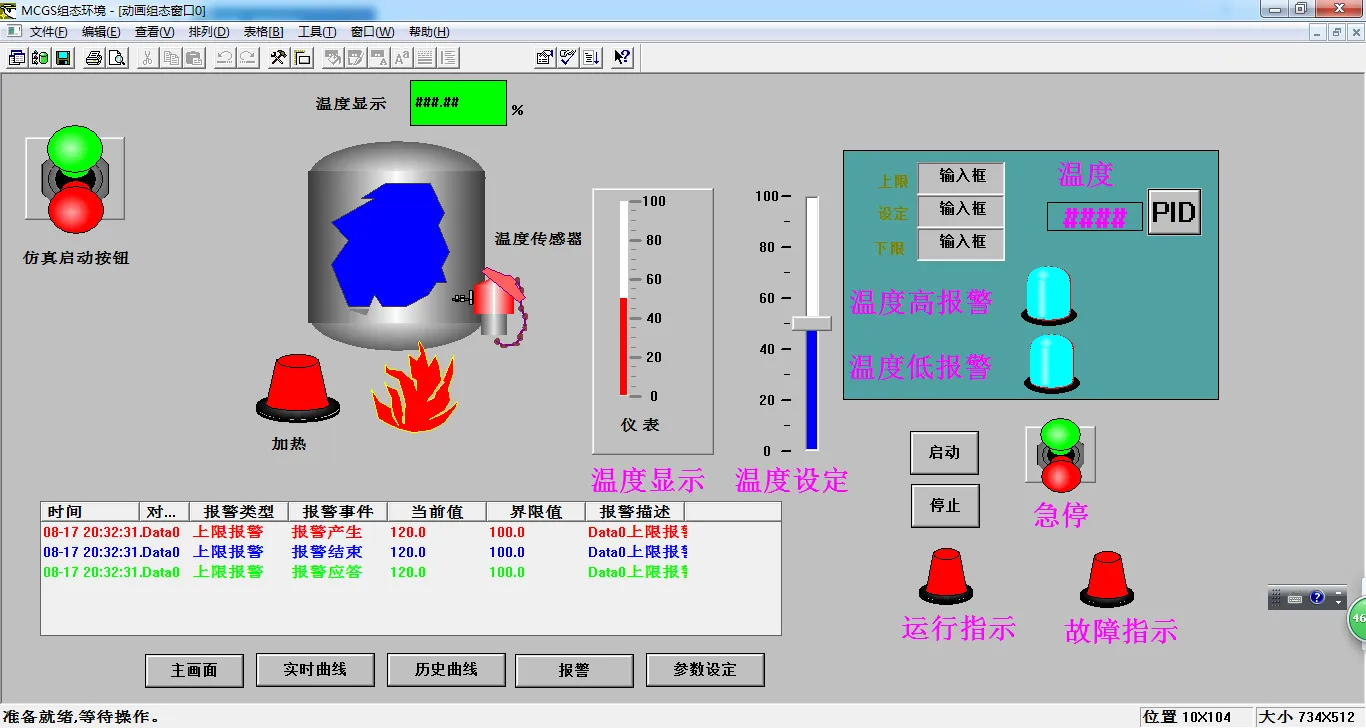Click the Copy toolbar icon
The height and width of the screenshot is (728, 1366).
click(x=171, y=57)
